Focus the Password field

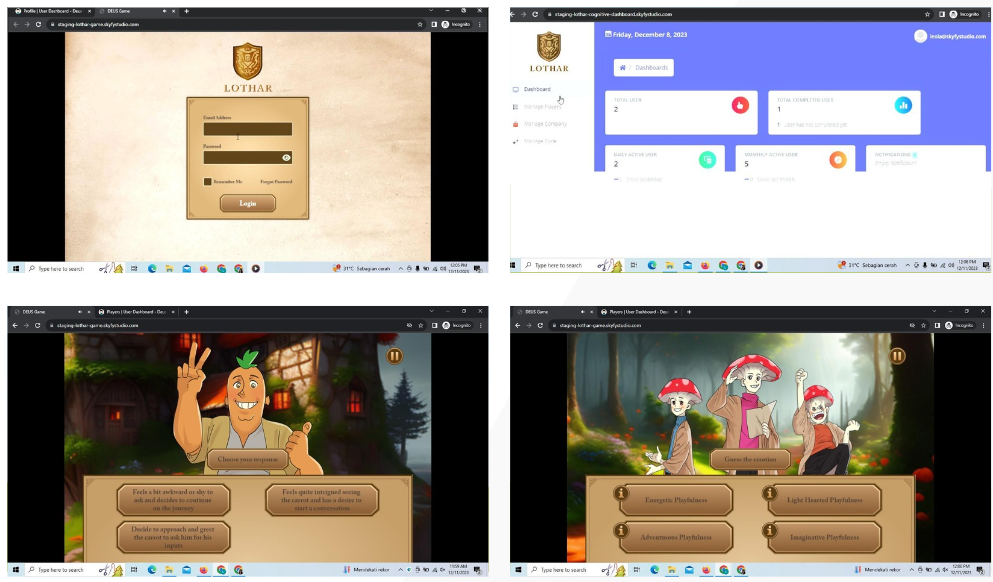coord(248,158)
